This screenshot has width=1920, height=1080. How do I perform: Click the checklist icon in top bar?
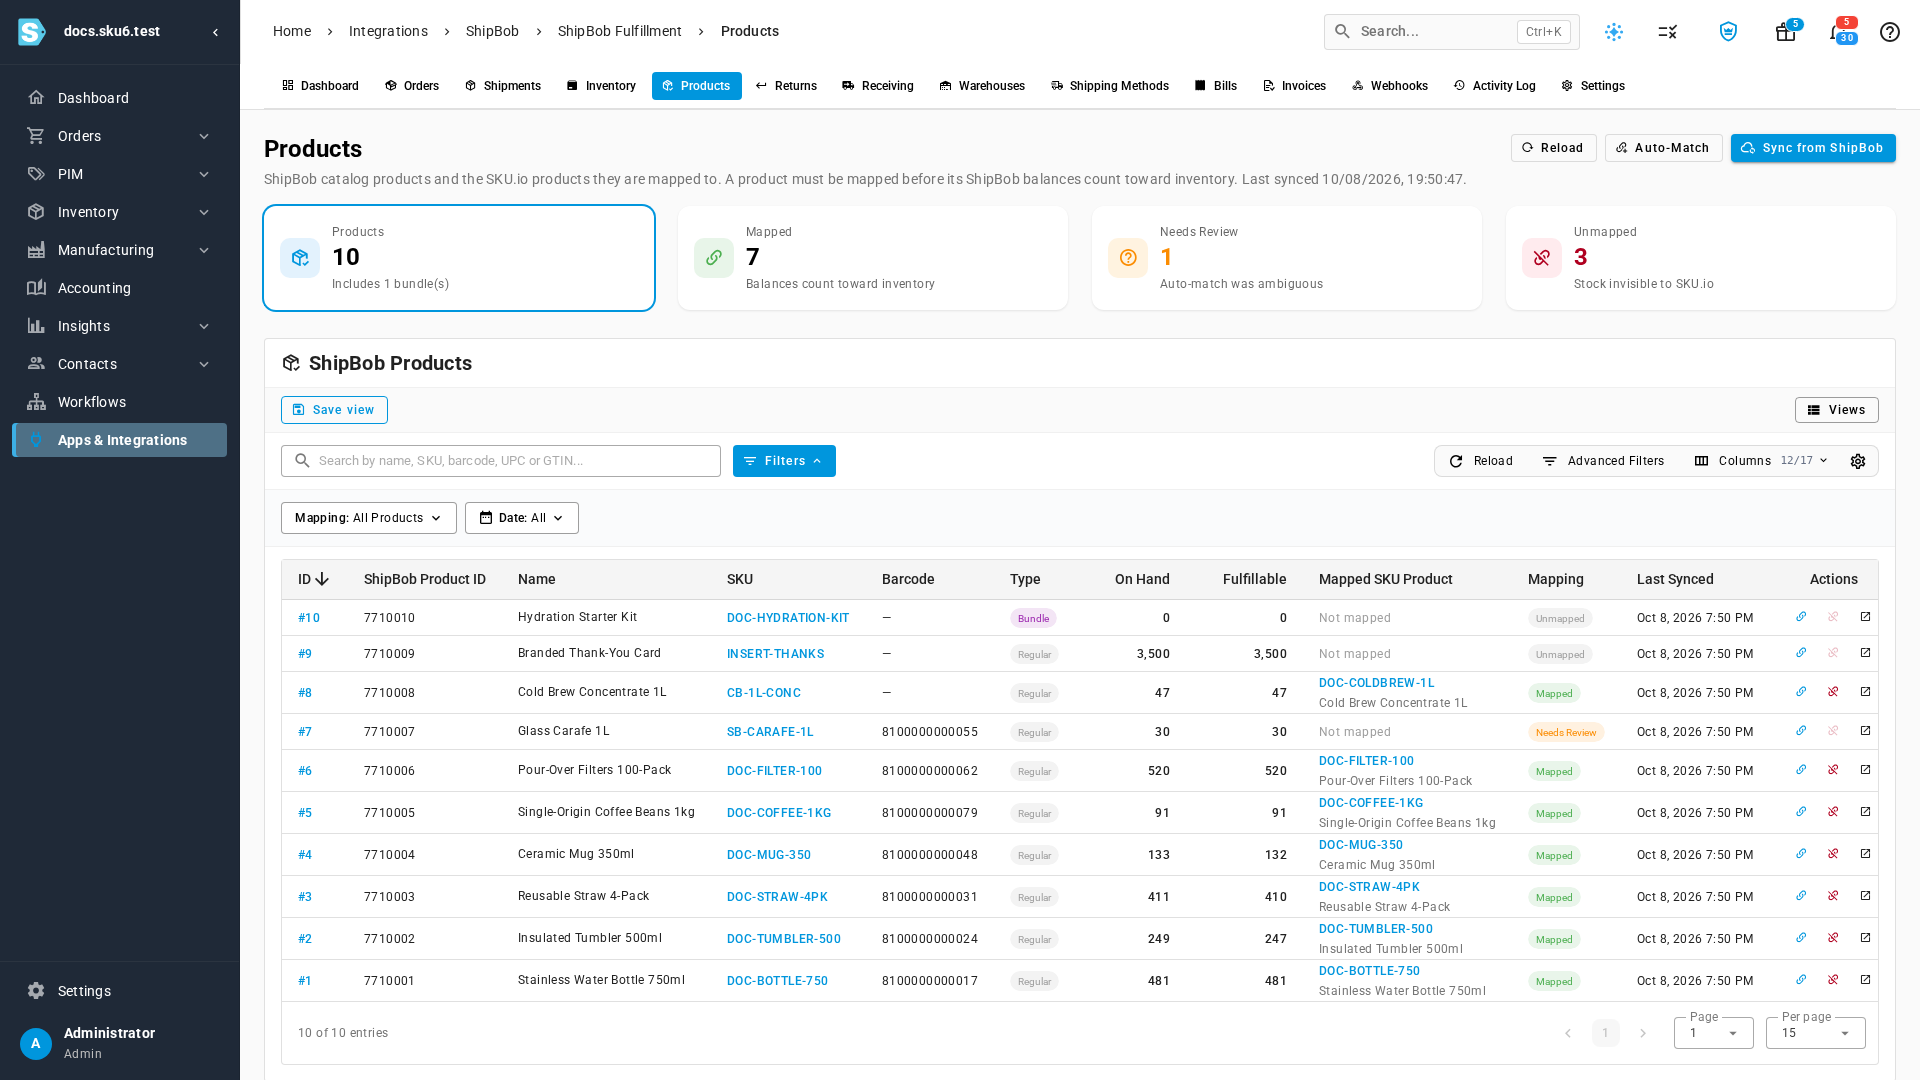click(x=1667, y=32)
